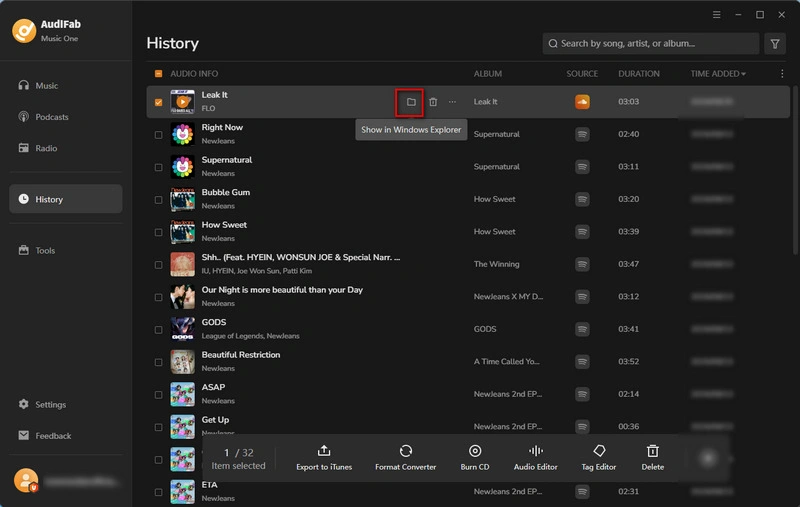Image resolution: width=800 pixels, height=507 pixels.
Task: Open the filter icon beside search
Action: [774, 44]
